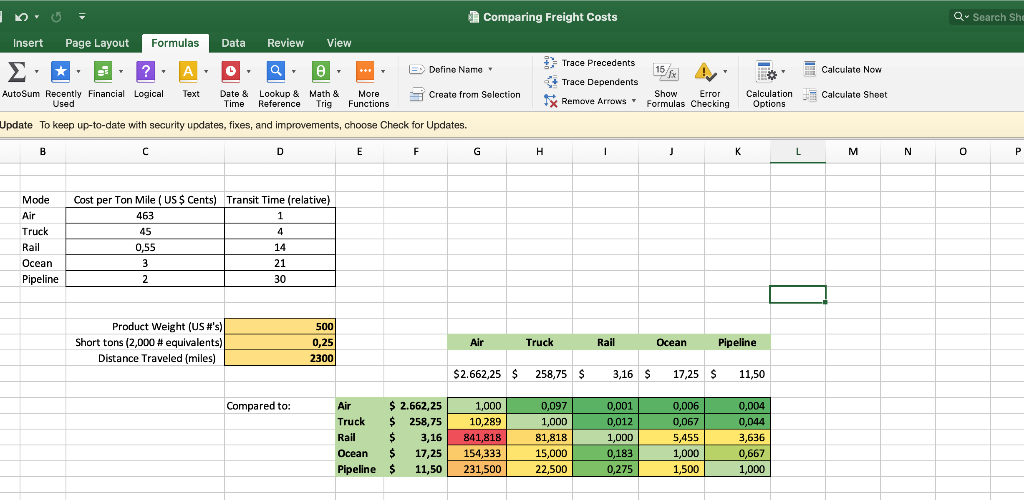Select Rail cost cell 0,55
This screenshot has height=500, width=1024.
[x=145, y=247]
